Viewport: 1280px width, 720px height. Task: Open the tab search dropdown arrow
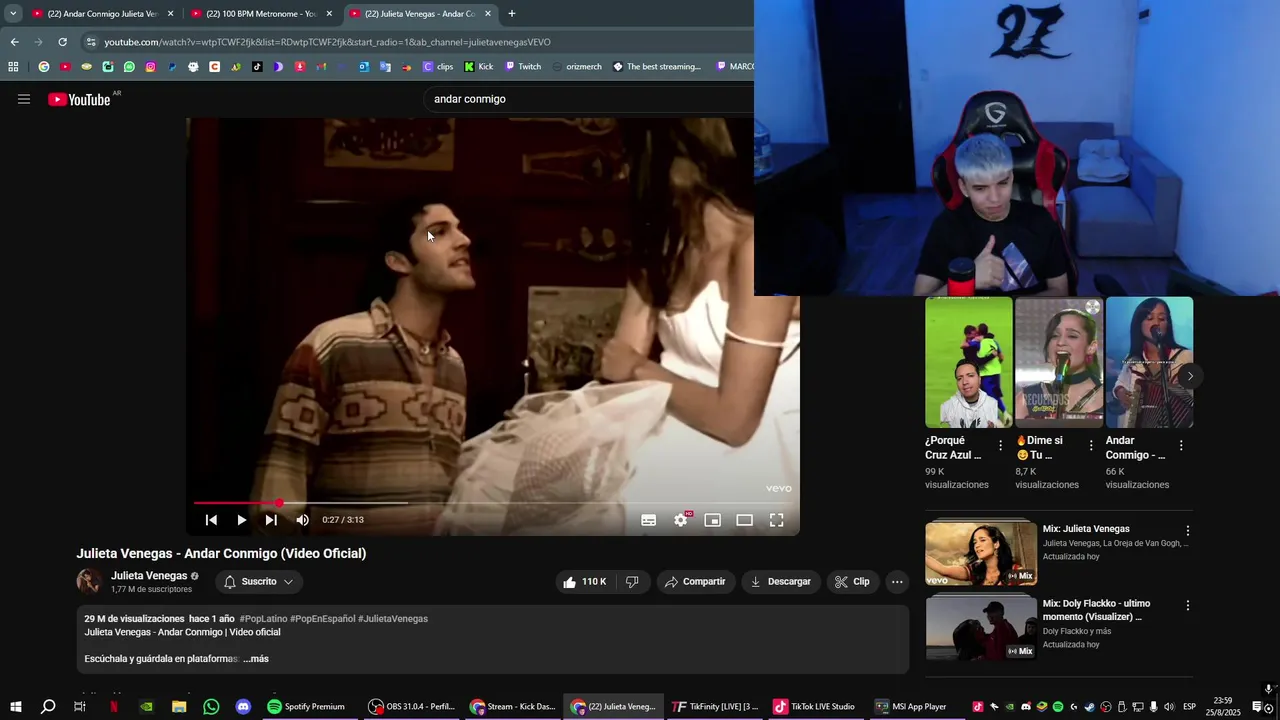point(12,14)
